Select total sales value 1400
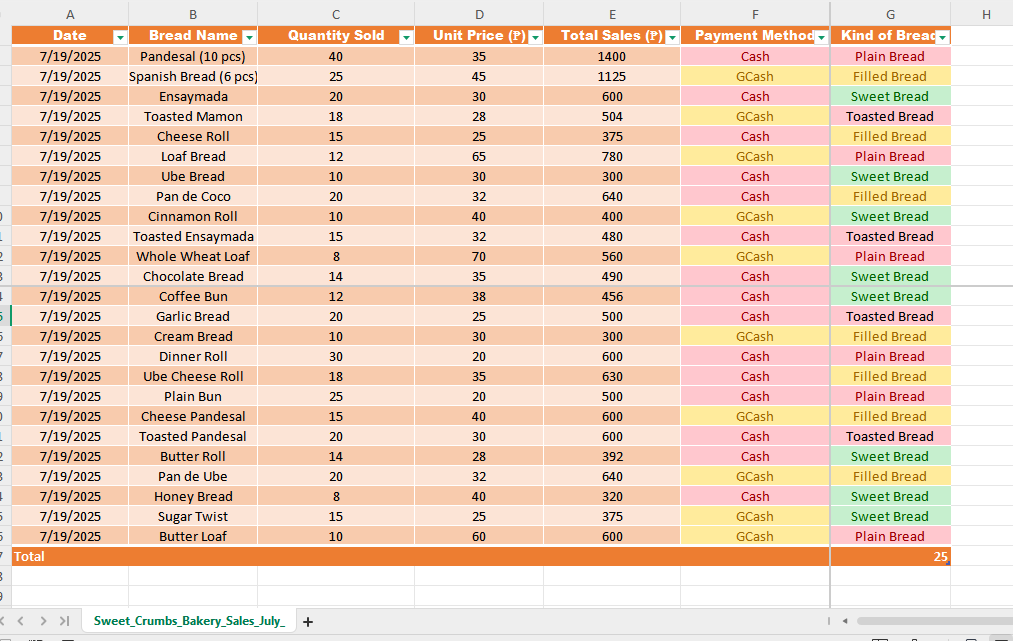 tap(612, 56)
